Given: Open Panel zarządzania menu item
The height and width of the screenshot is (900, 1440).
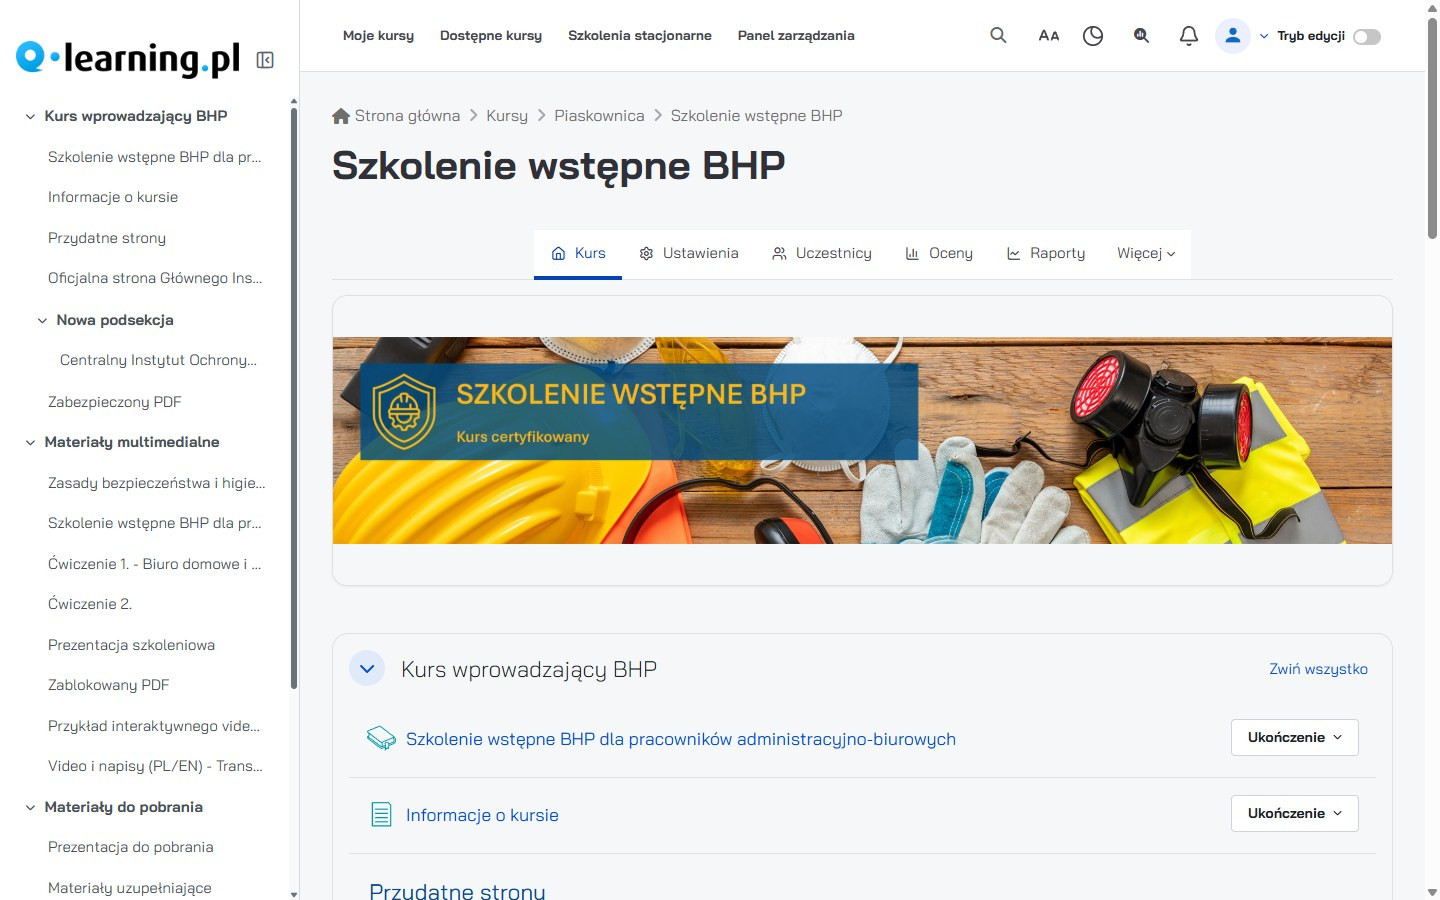Looking at the screenshot, I should [x=796, y=35].
